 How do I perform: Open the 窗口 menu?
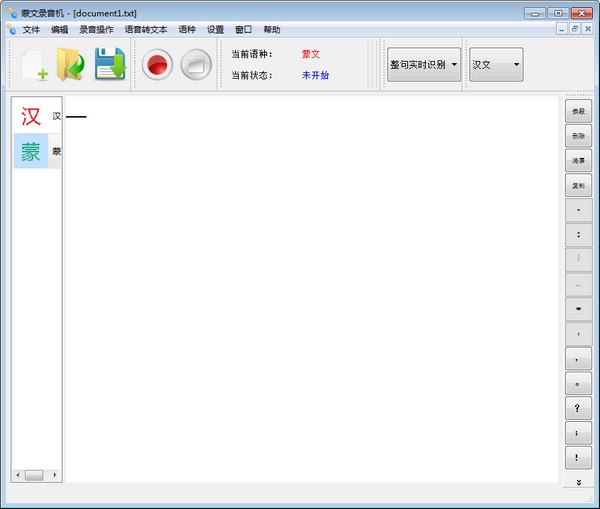[243, 29]
